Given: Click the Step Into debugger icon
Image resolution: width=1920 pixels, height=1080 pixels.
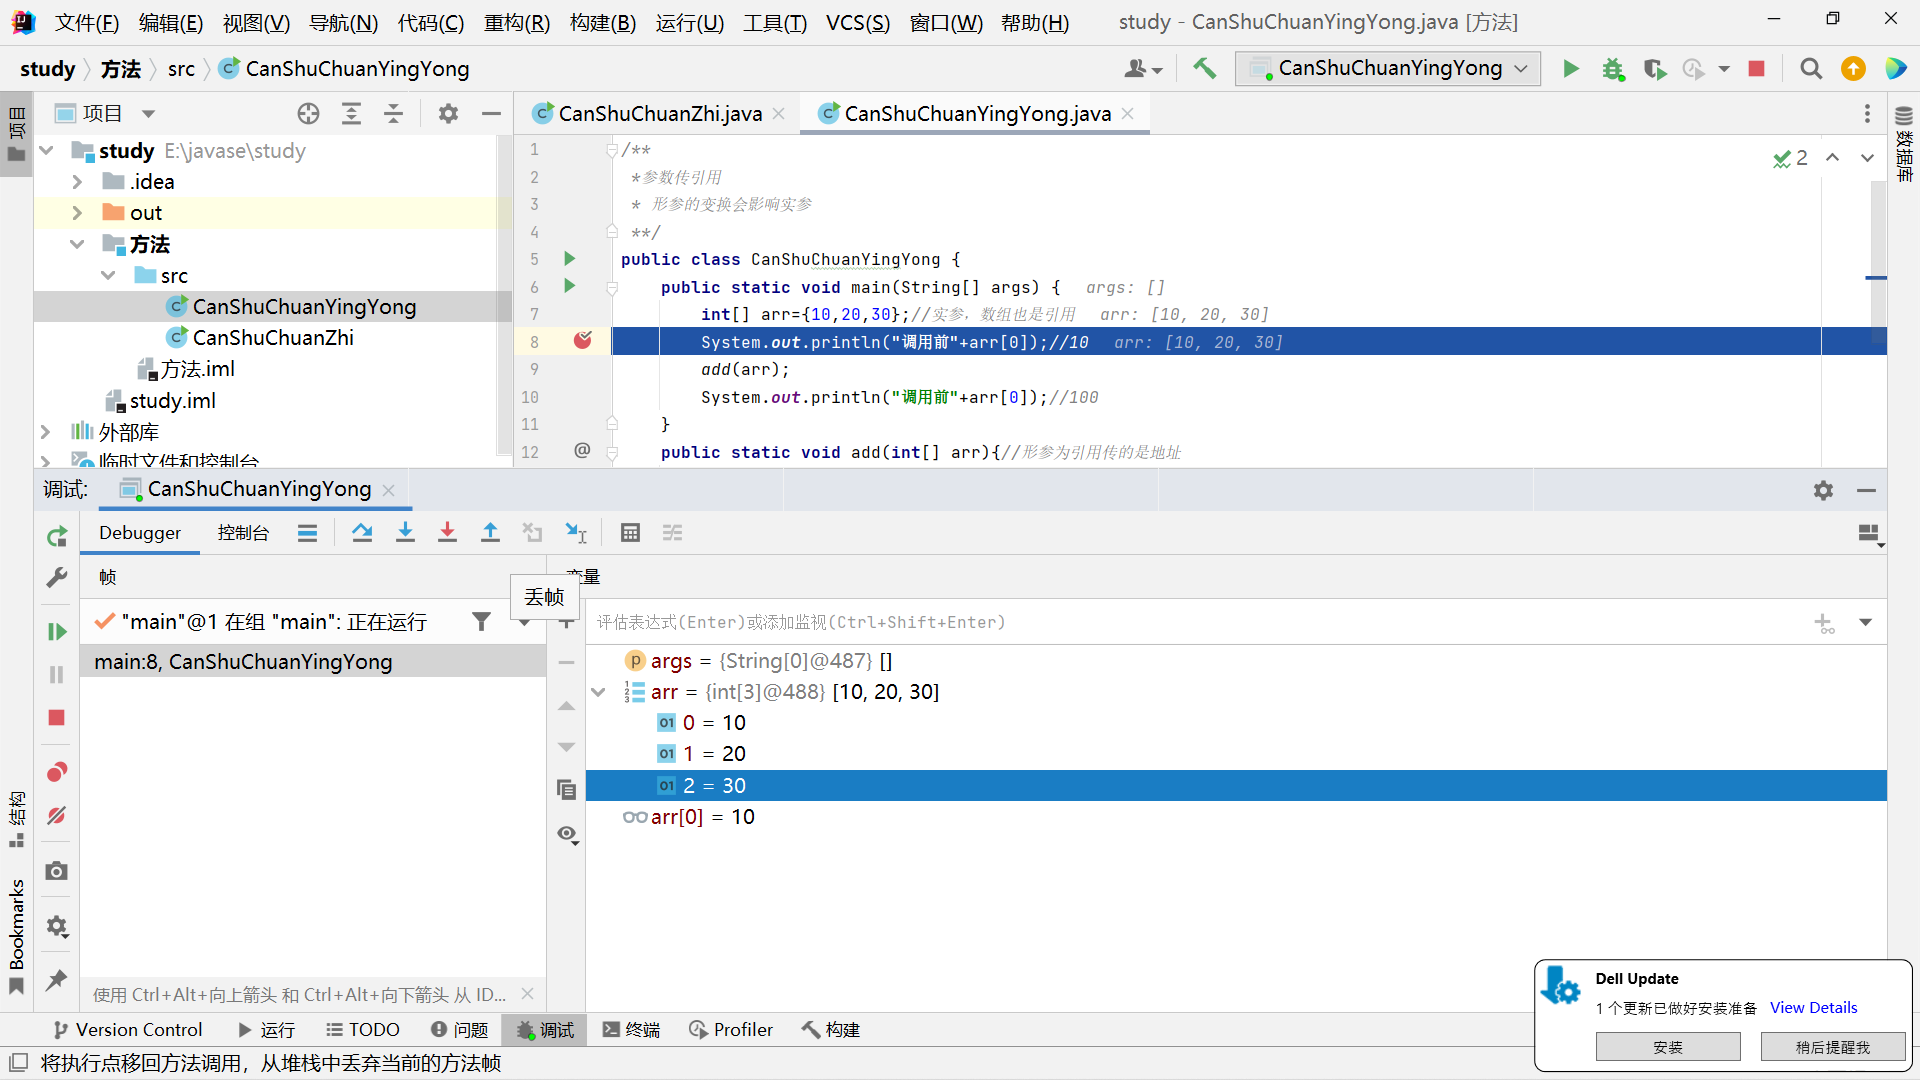Looking at the screenshot, I should (405, 533).
